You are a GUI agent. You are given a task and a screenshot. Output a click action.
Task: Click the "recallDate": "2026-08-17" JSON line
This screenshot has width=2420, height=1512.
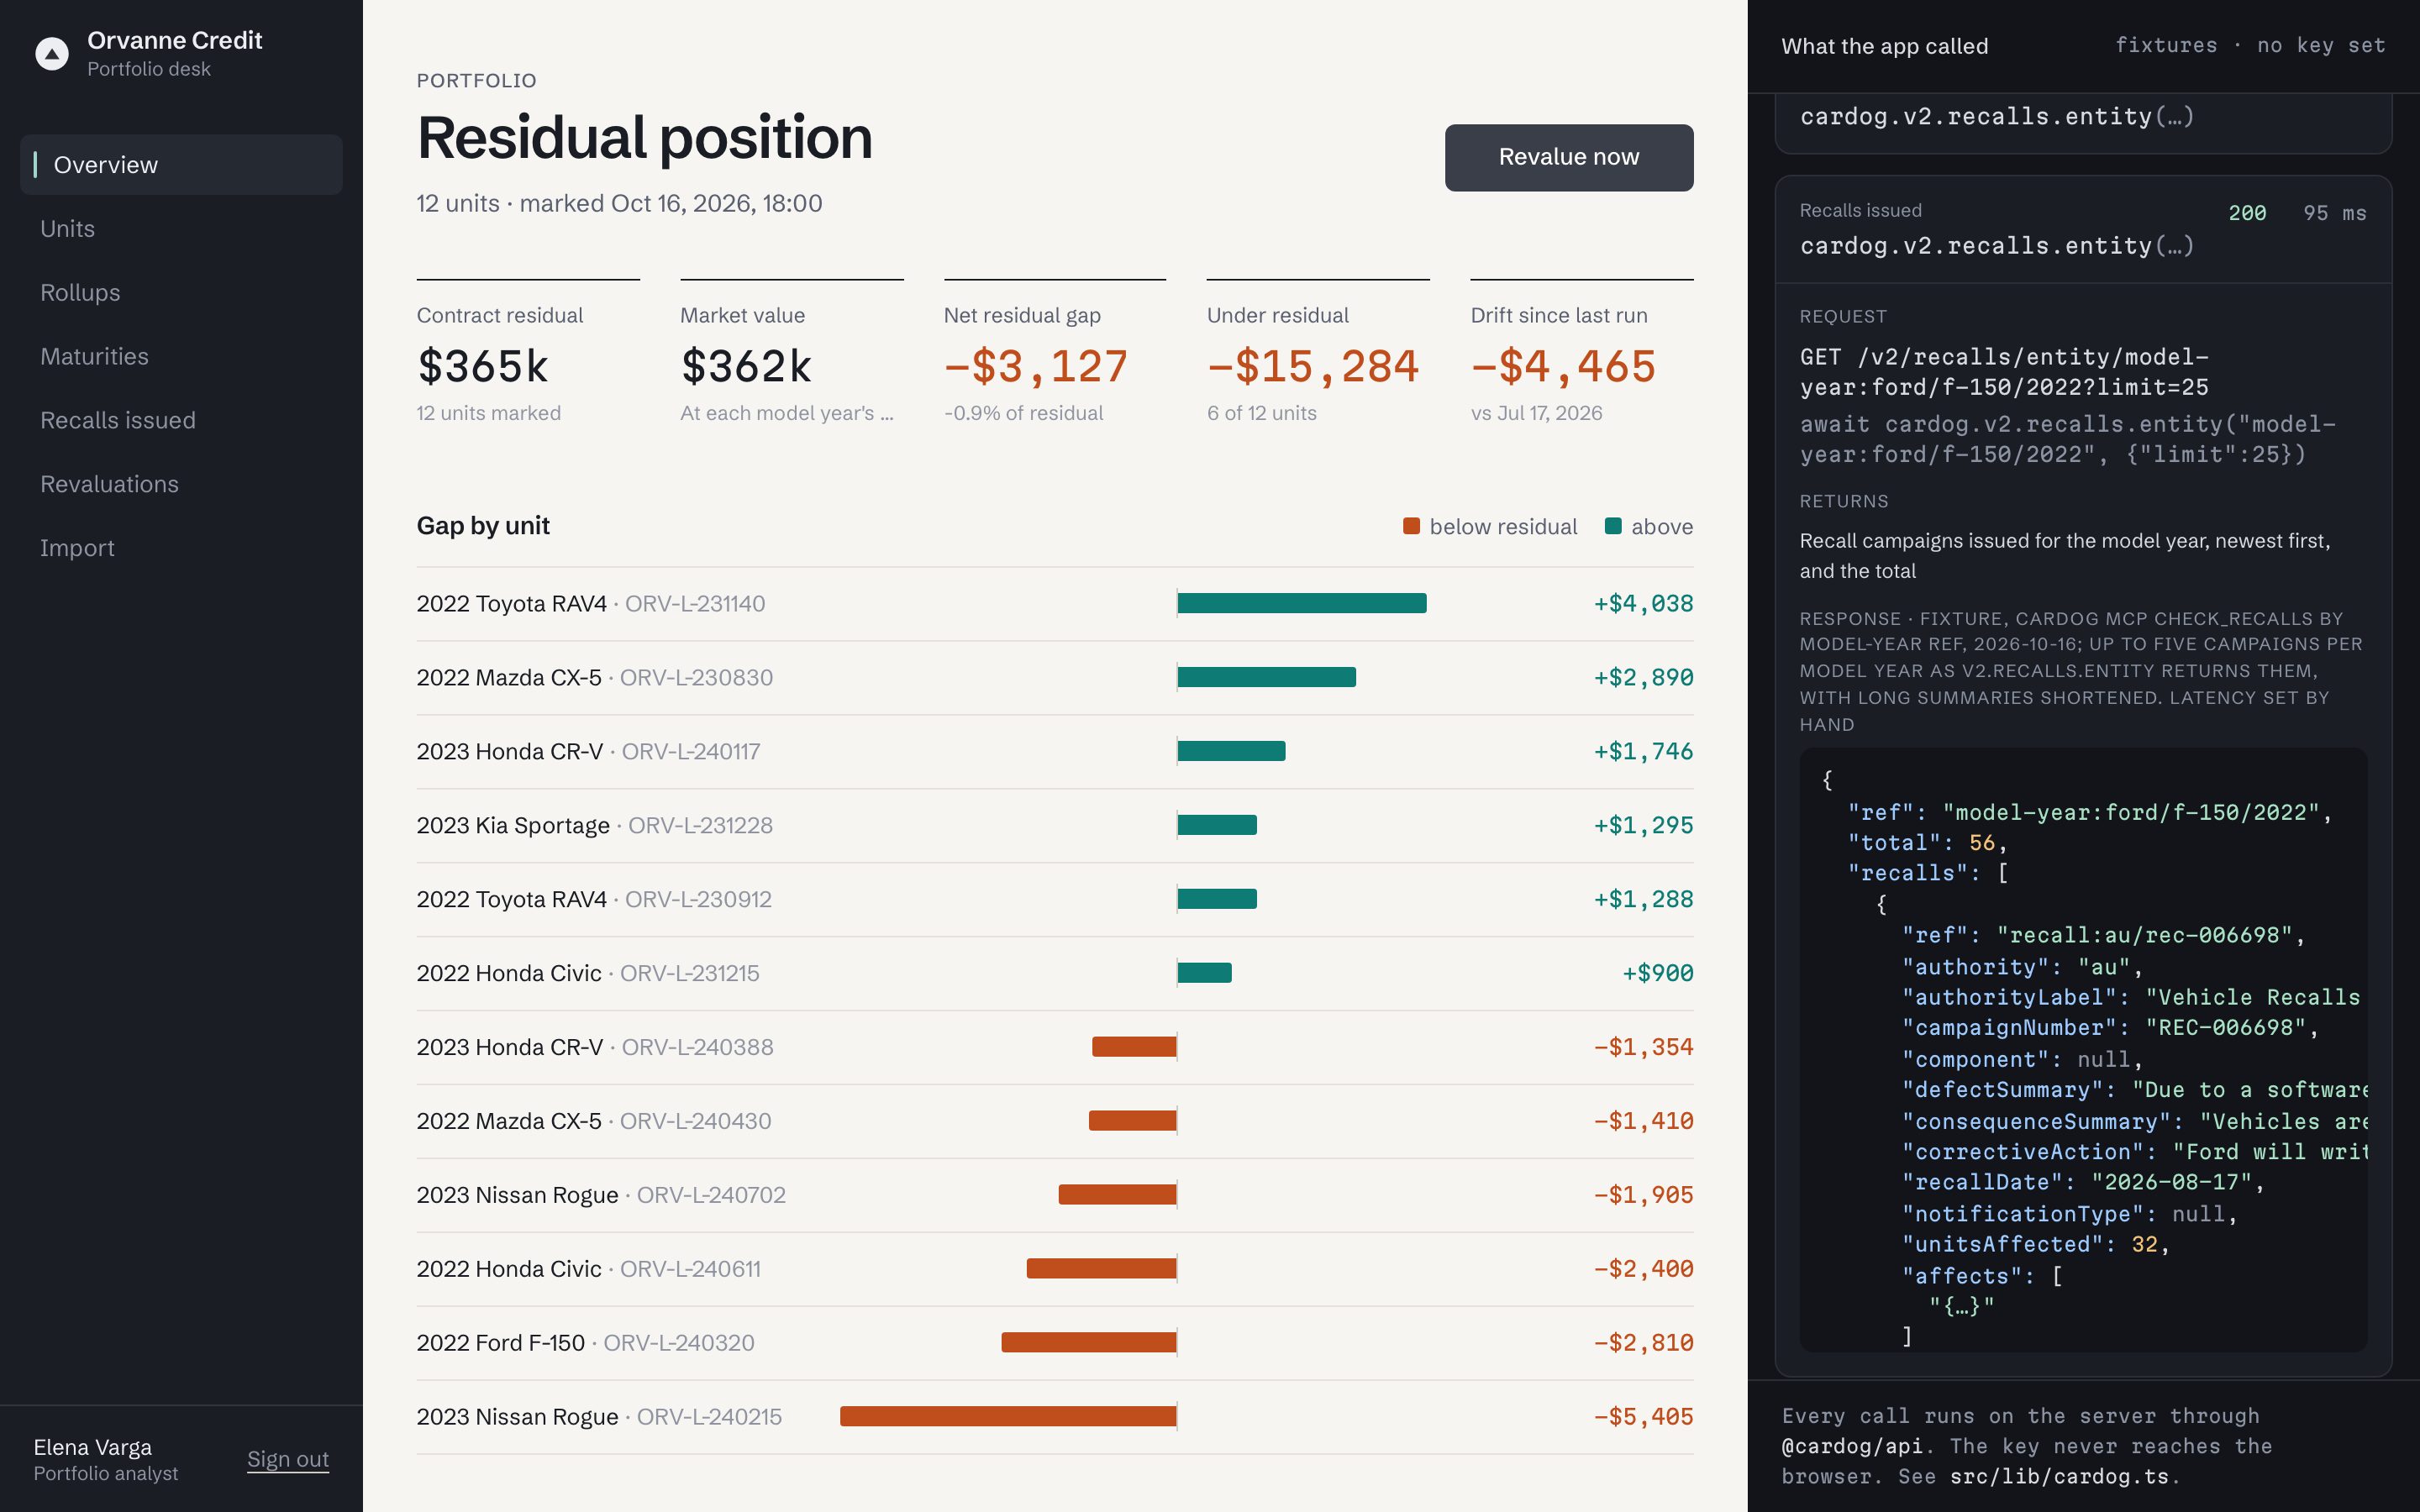2083,1182
